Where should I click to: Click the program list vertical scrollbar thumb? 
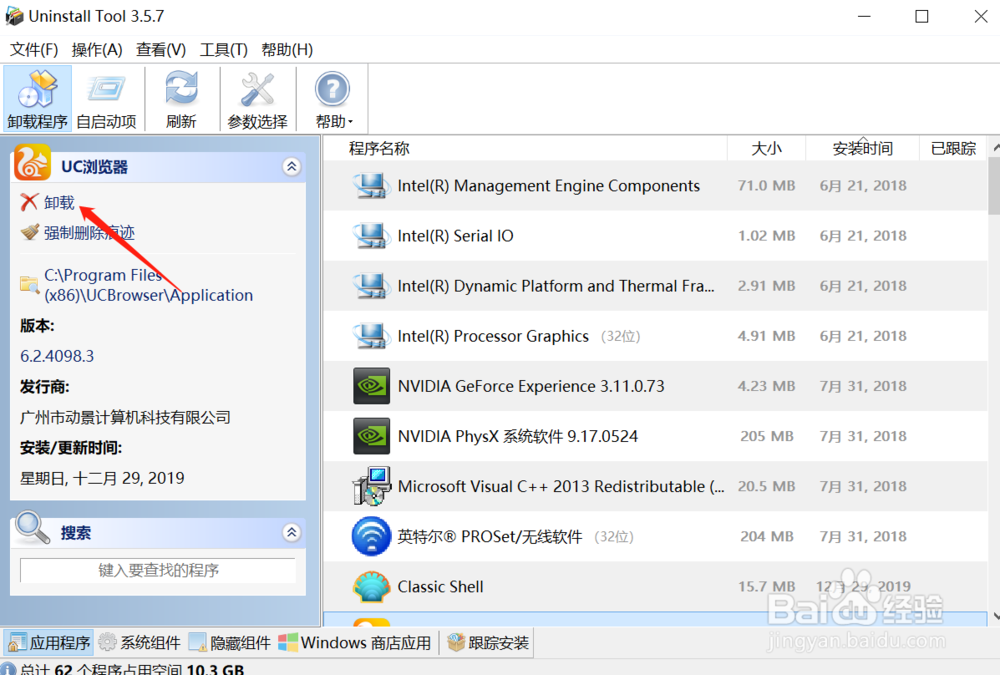click(x=994, y=184)
